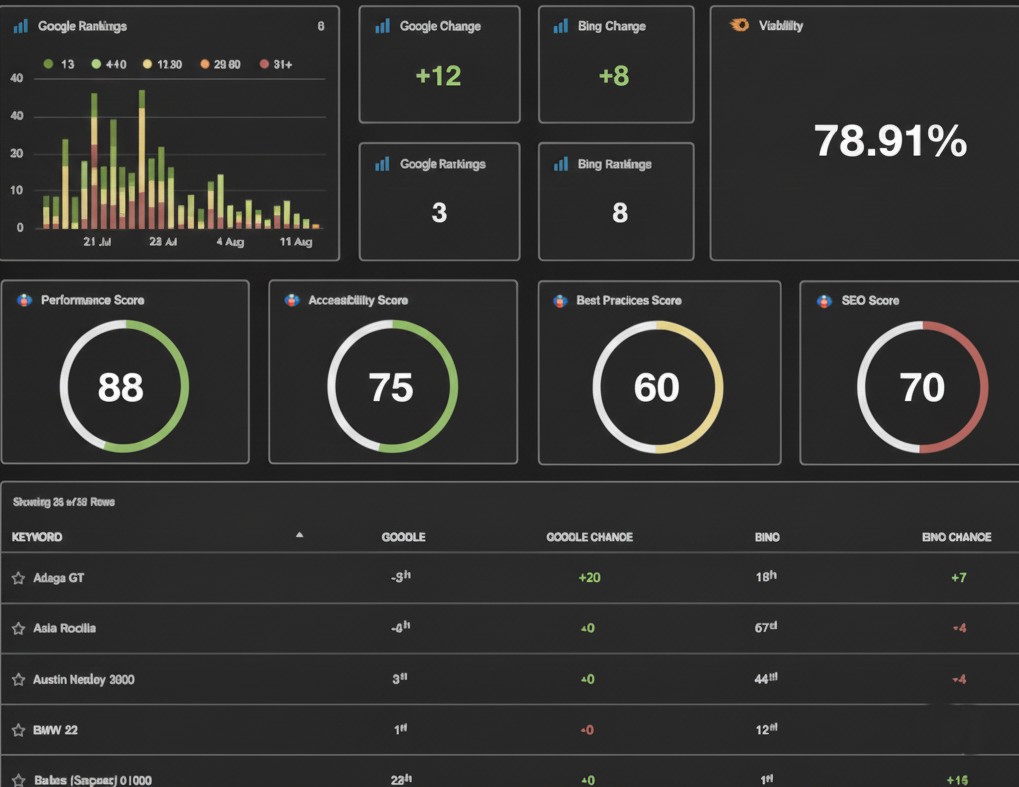Image resolution: width=1019 pixels, height=787 pixels.
Task: Select the Bing column header
Action: [767, 537]
